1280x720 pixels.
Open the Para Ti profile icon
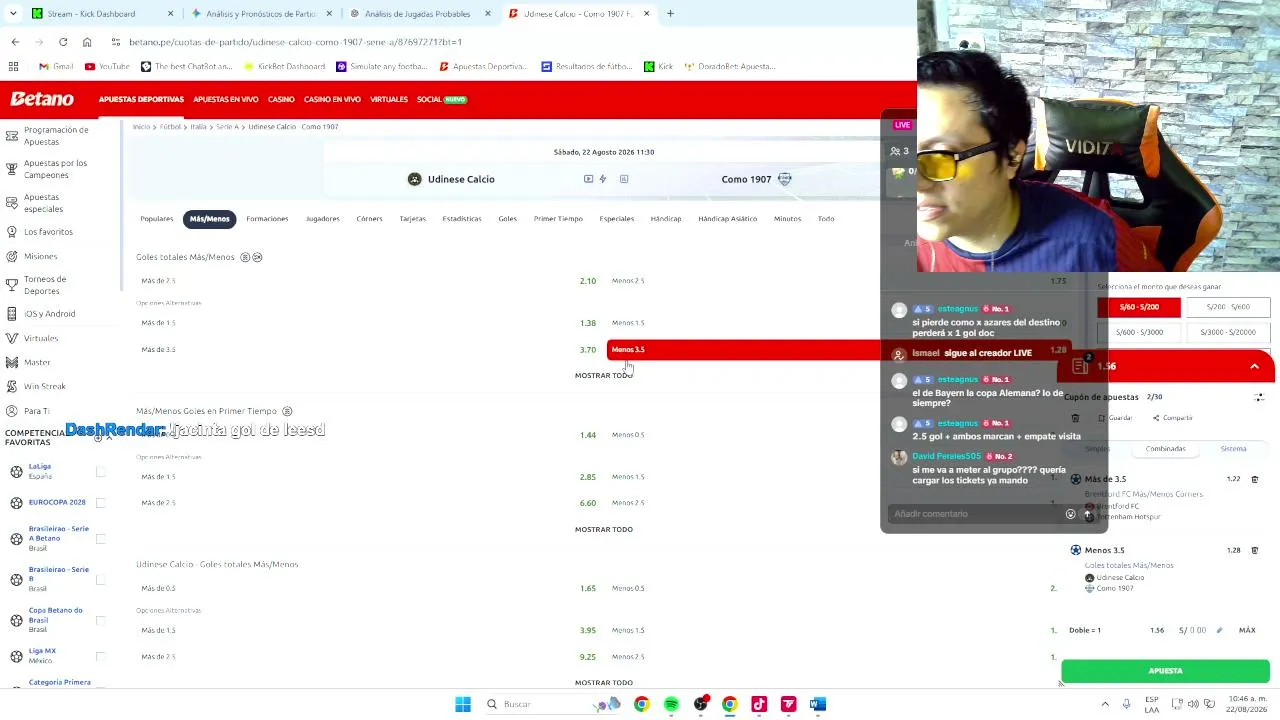click(12, 411)
